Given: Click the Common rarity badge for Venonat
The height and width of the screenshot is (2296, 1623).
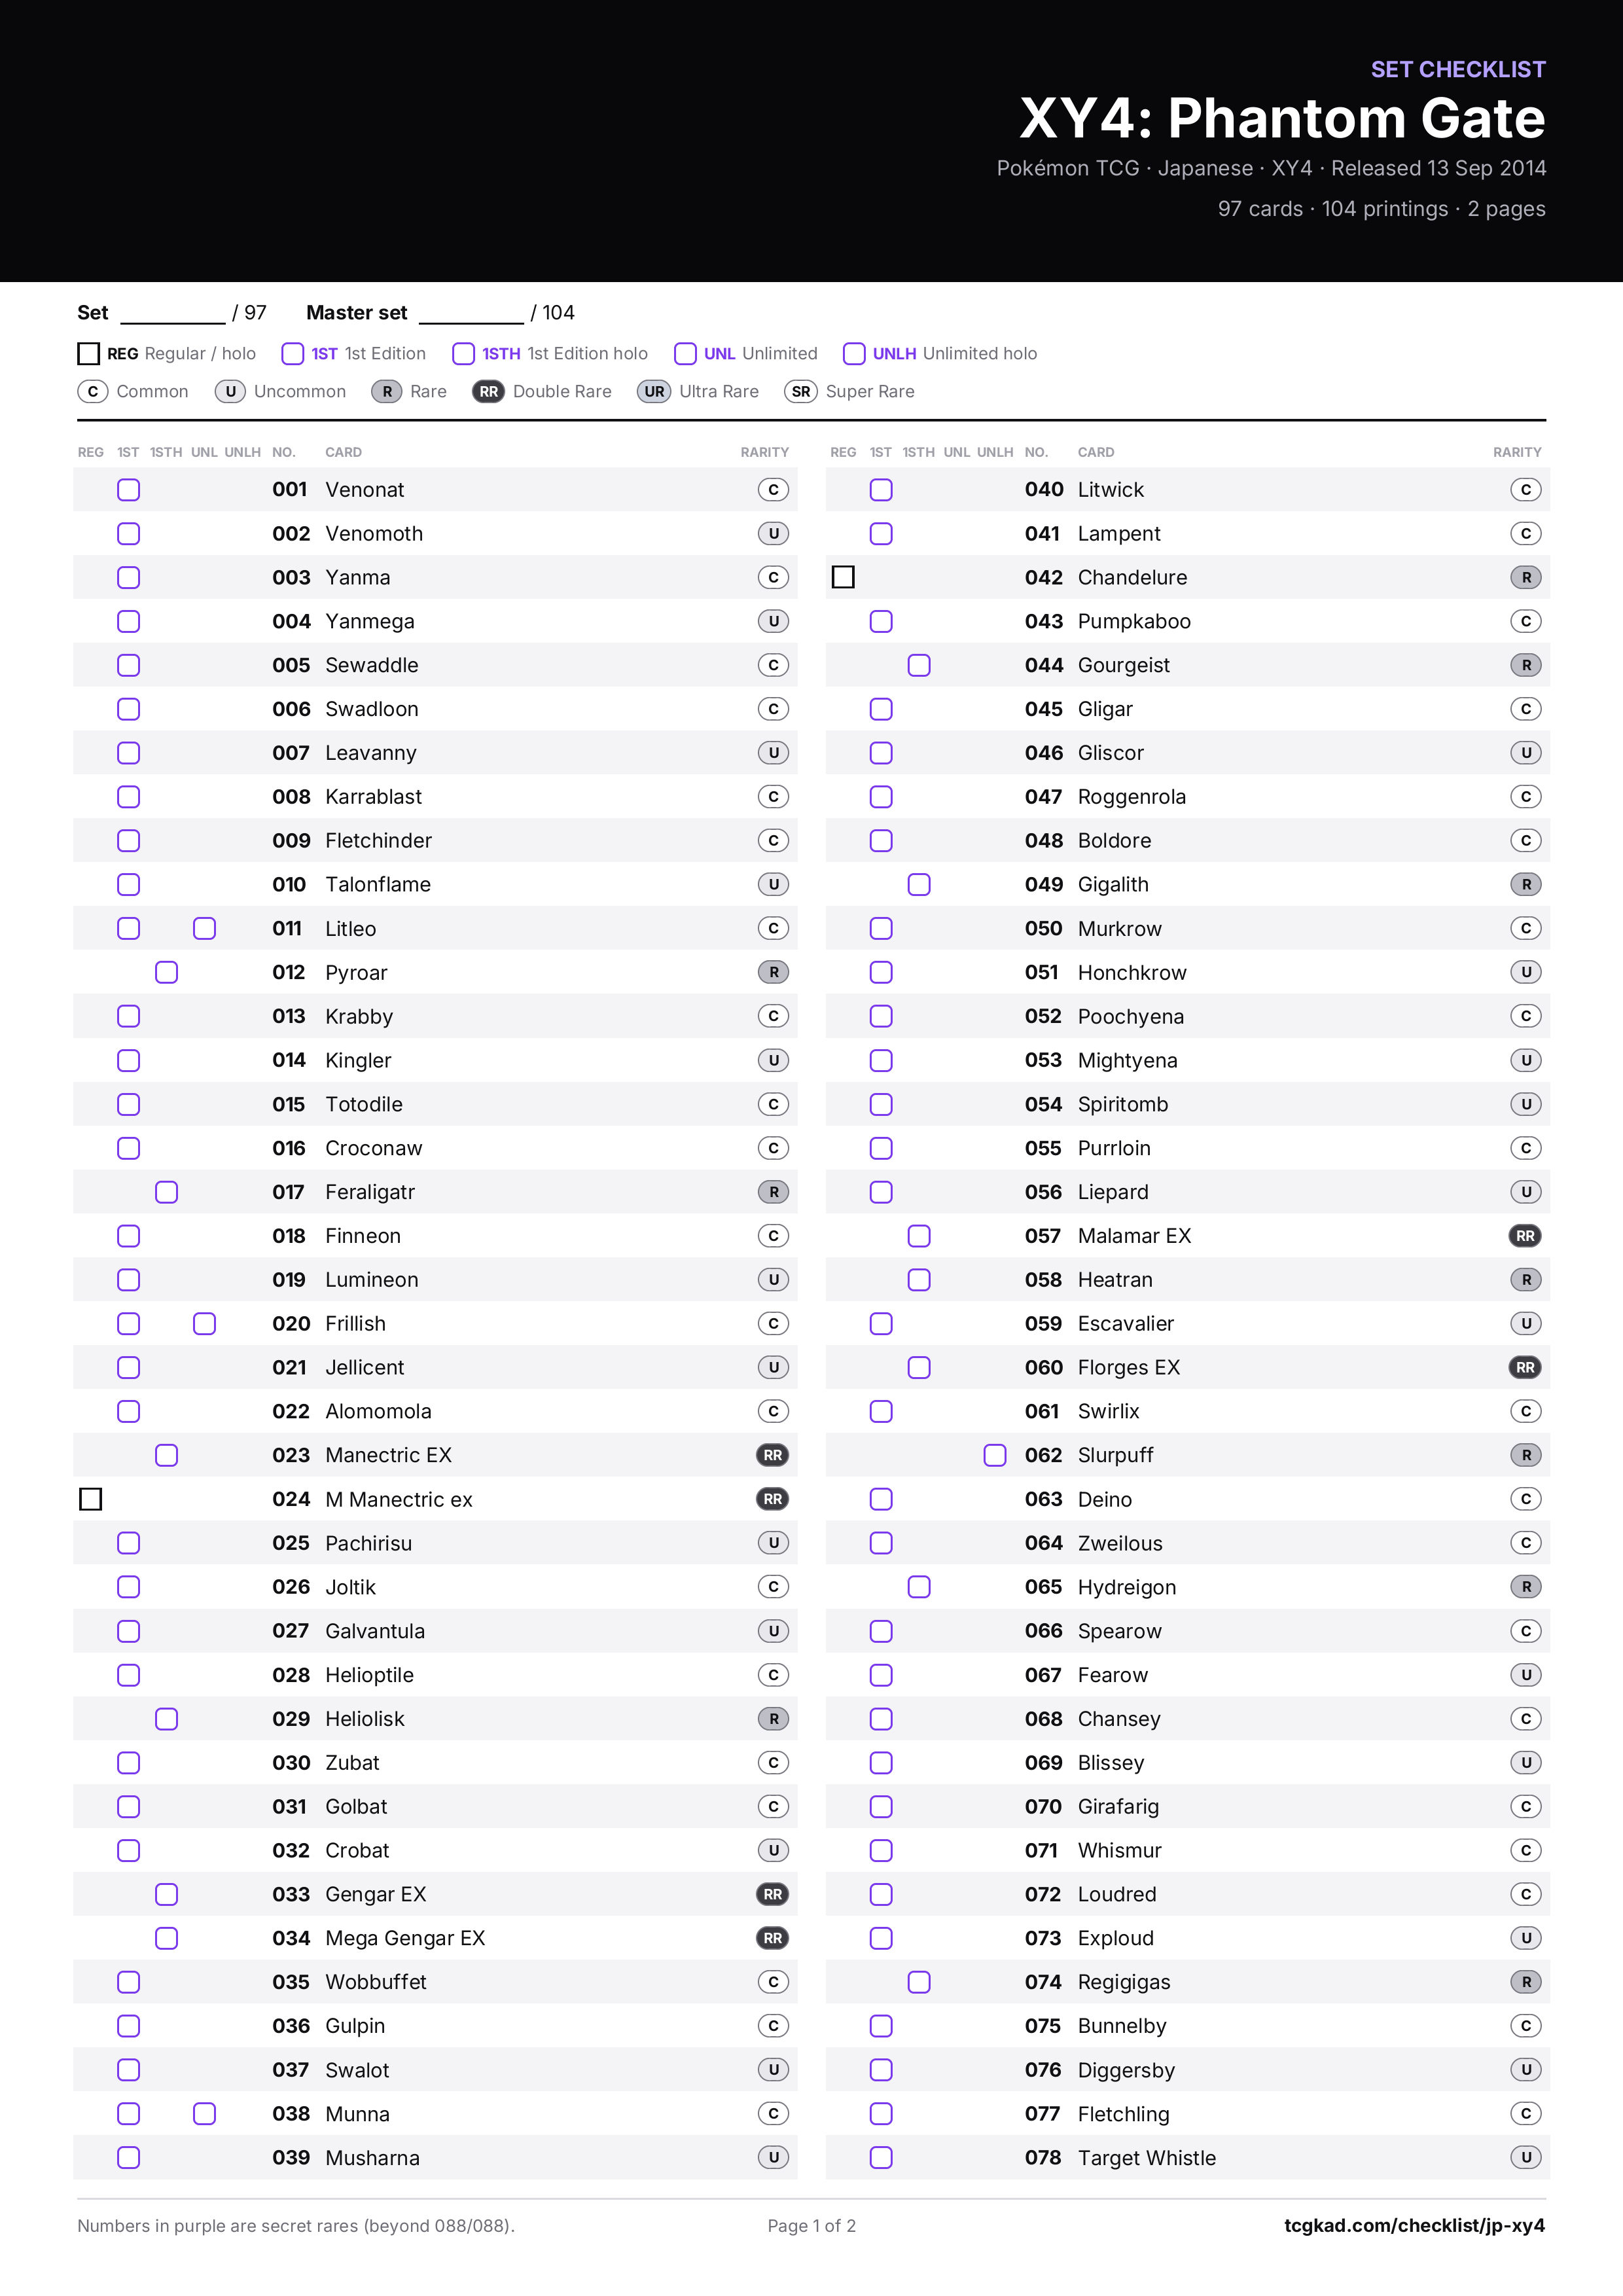Looking at the screenshot, I should pyautogui.click(x=773, y=489).
